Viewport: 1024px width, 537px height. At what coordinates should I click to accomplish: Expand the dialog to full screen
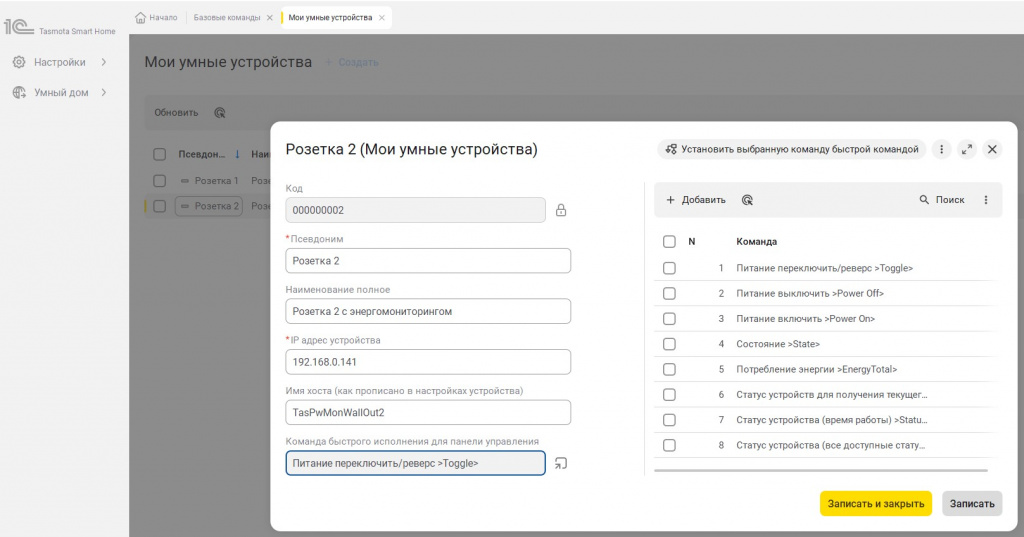tap(966, 149)
